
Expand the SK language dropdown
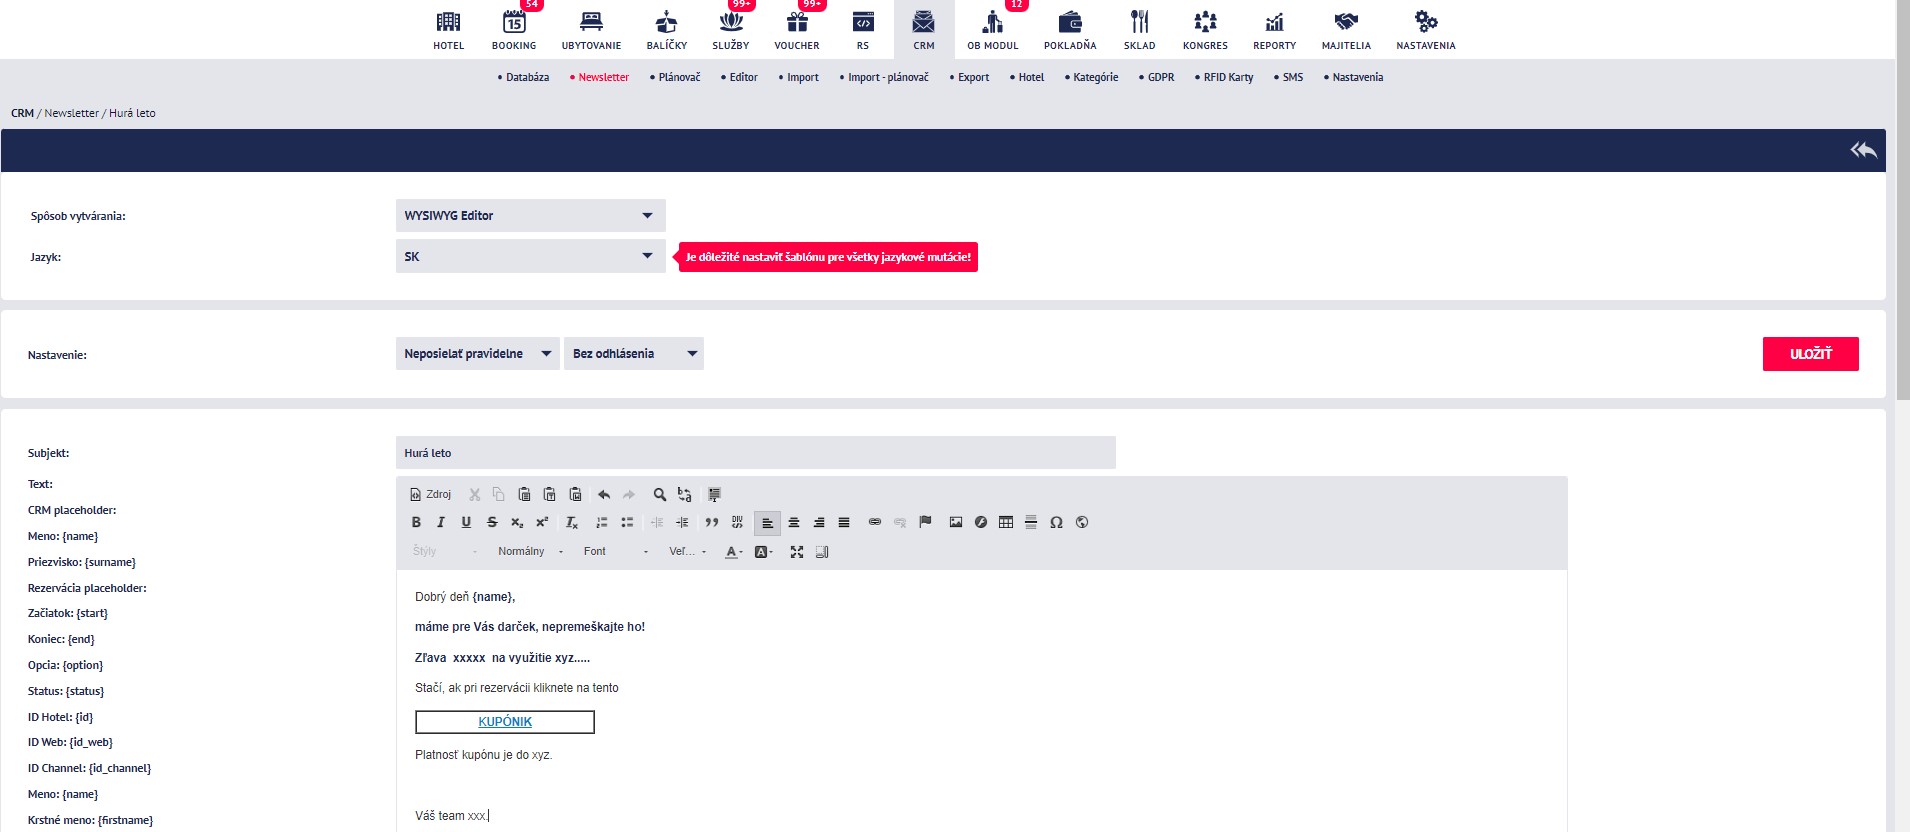(x=530, y=257)
